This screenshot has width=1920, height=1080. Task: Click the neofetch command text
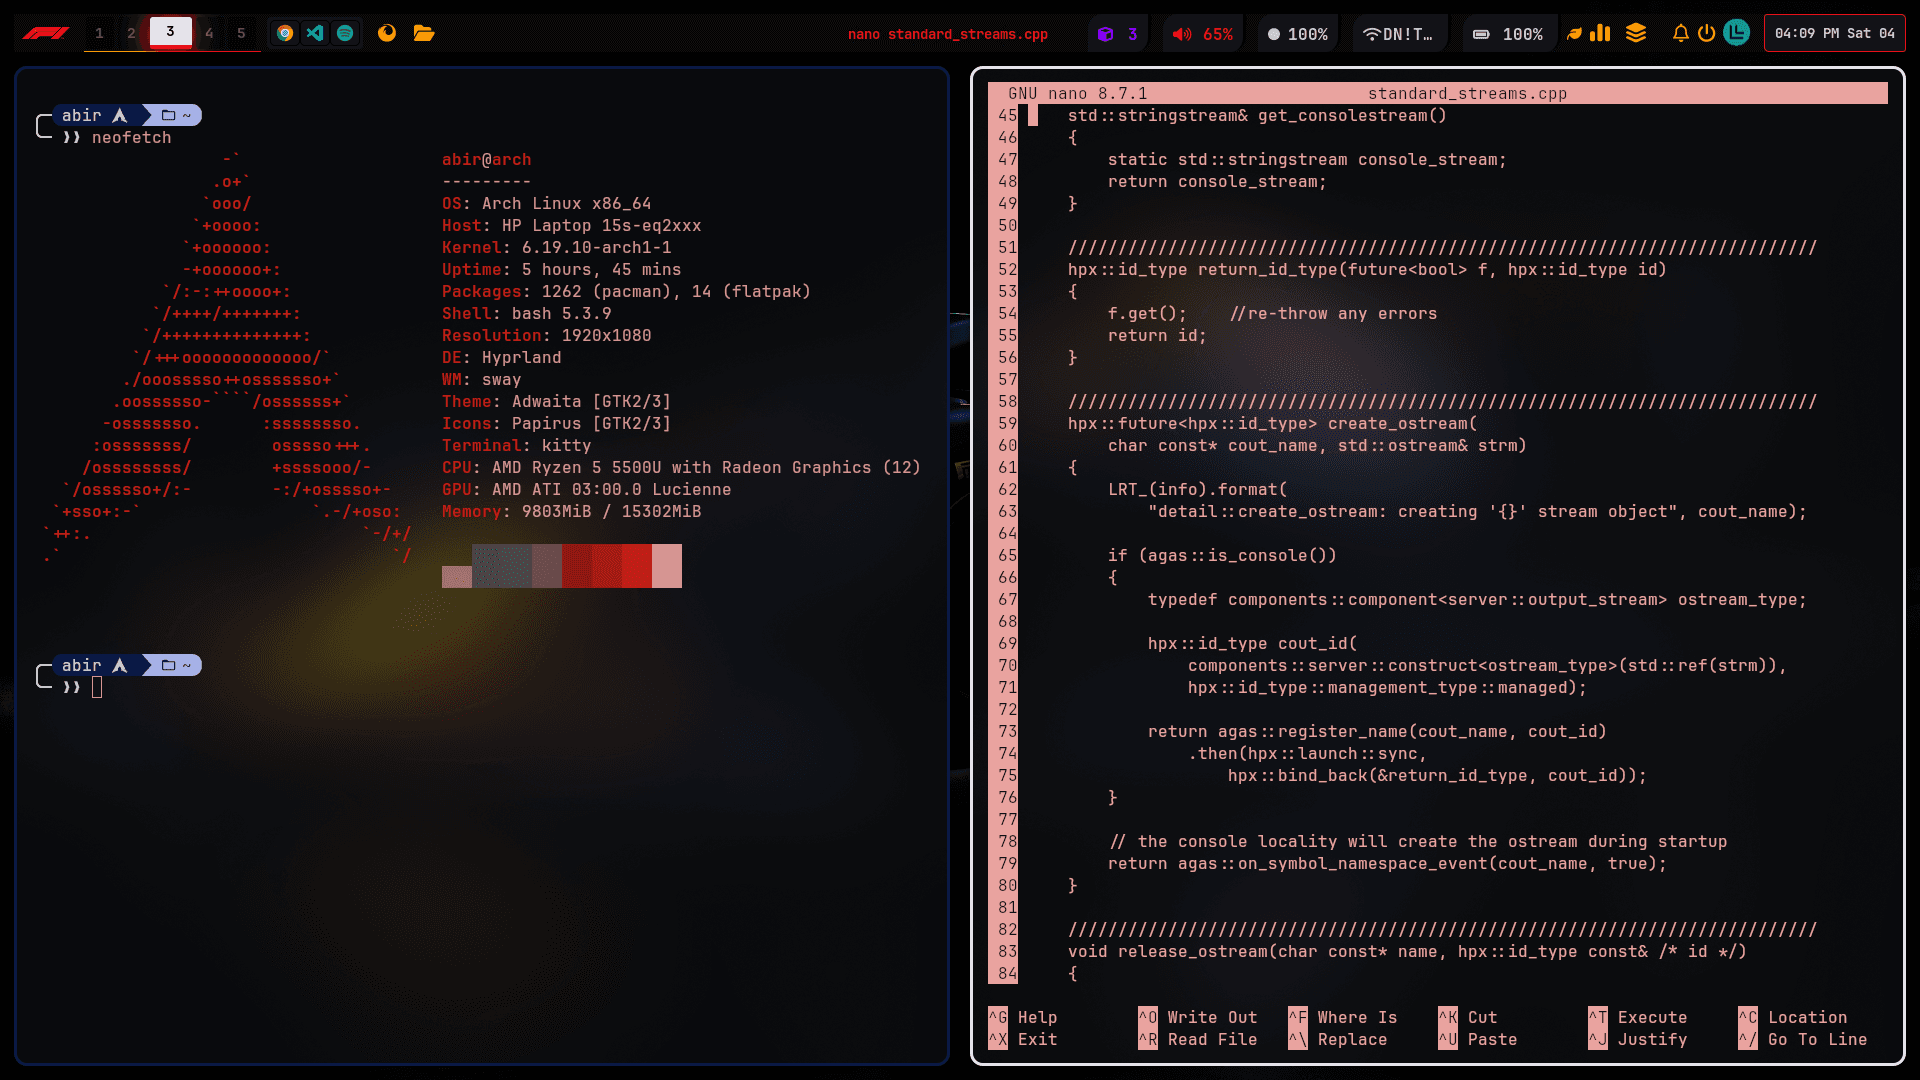pos(132,137)
